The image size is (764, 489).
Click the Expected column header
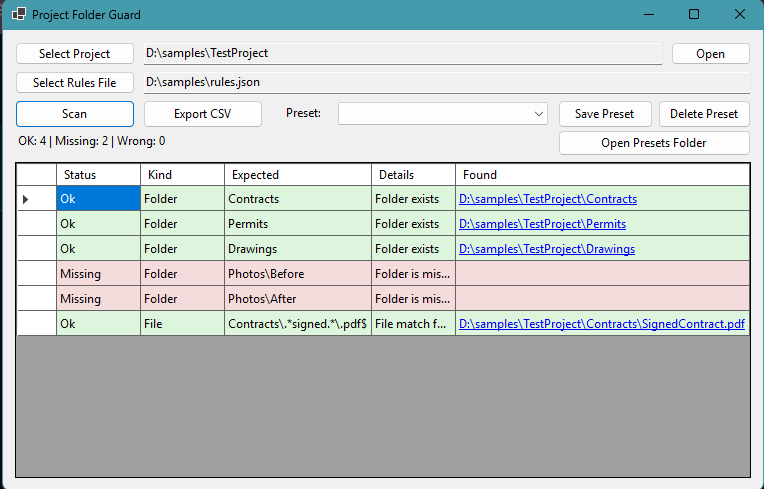coord(297,175)
